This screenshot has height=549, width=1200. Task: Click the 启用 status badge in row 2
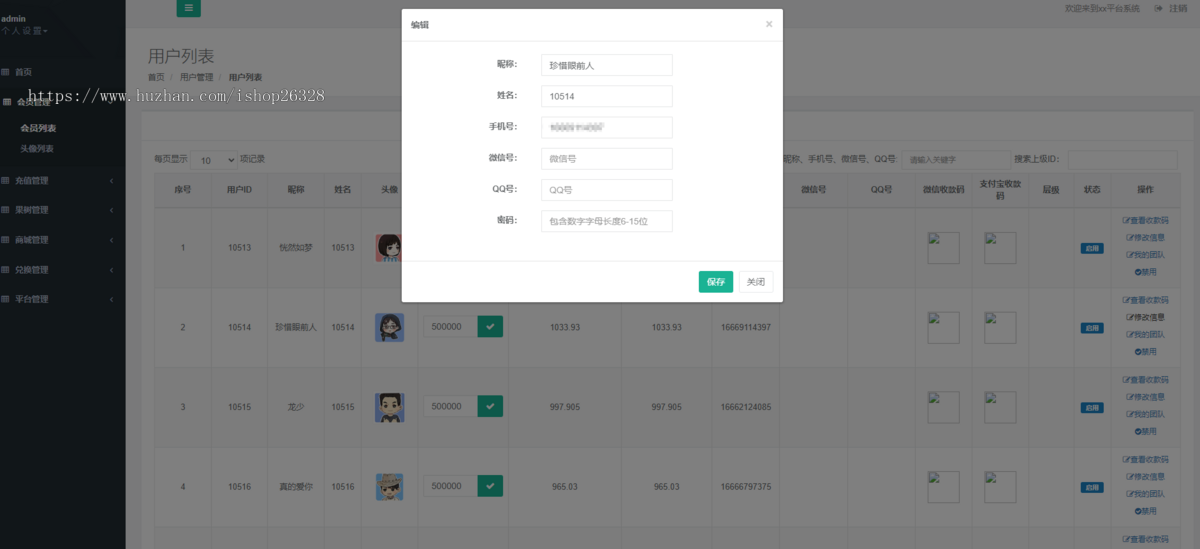pos(1092,327)
